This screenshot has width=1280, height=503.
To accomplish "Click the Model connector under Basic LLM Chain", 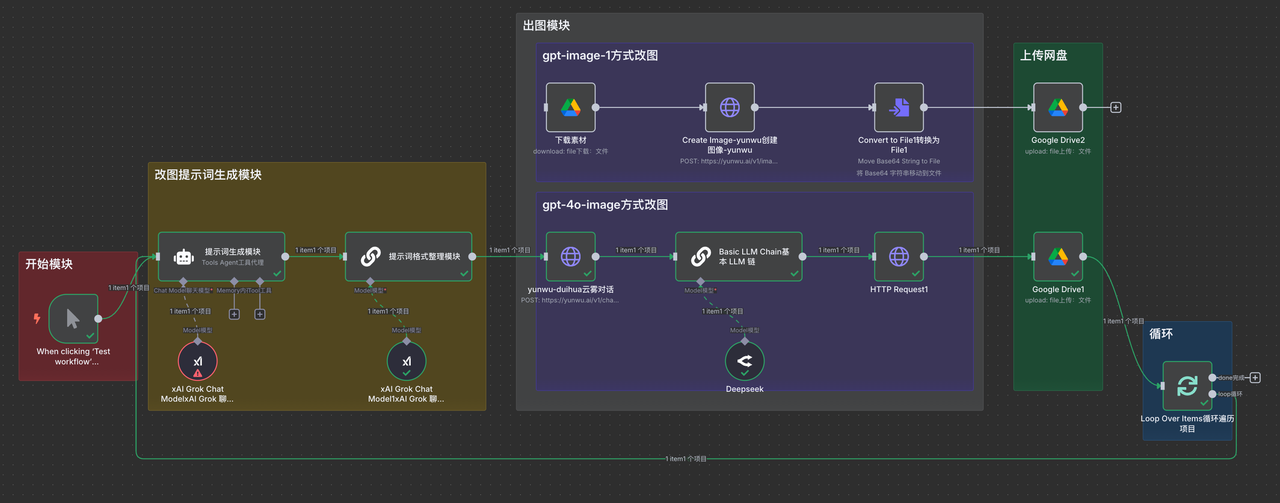I will point(699,282).
